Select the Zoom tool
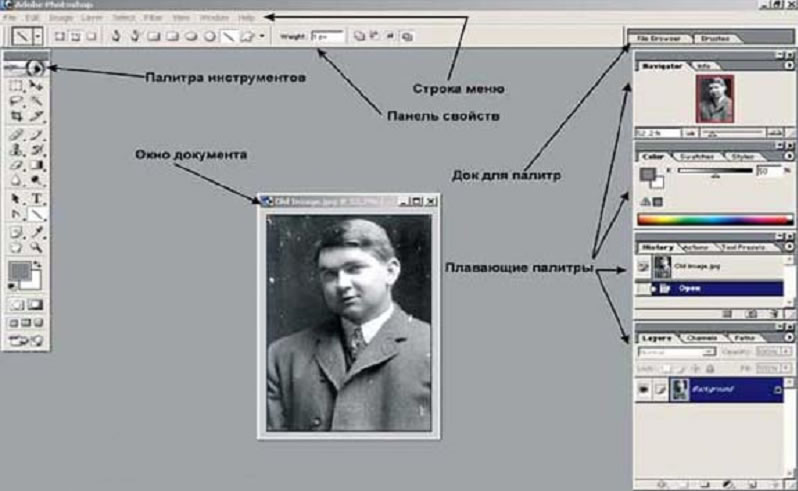Screen dimensions: 798x491 tap(36, 248)
